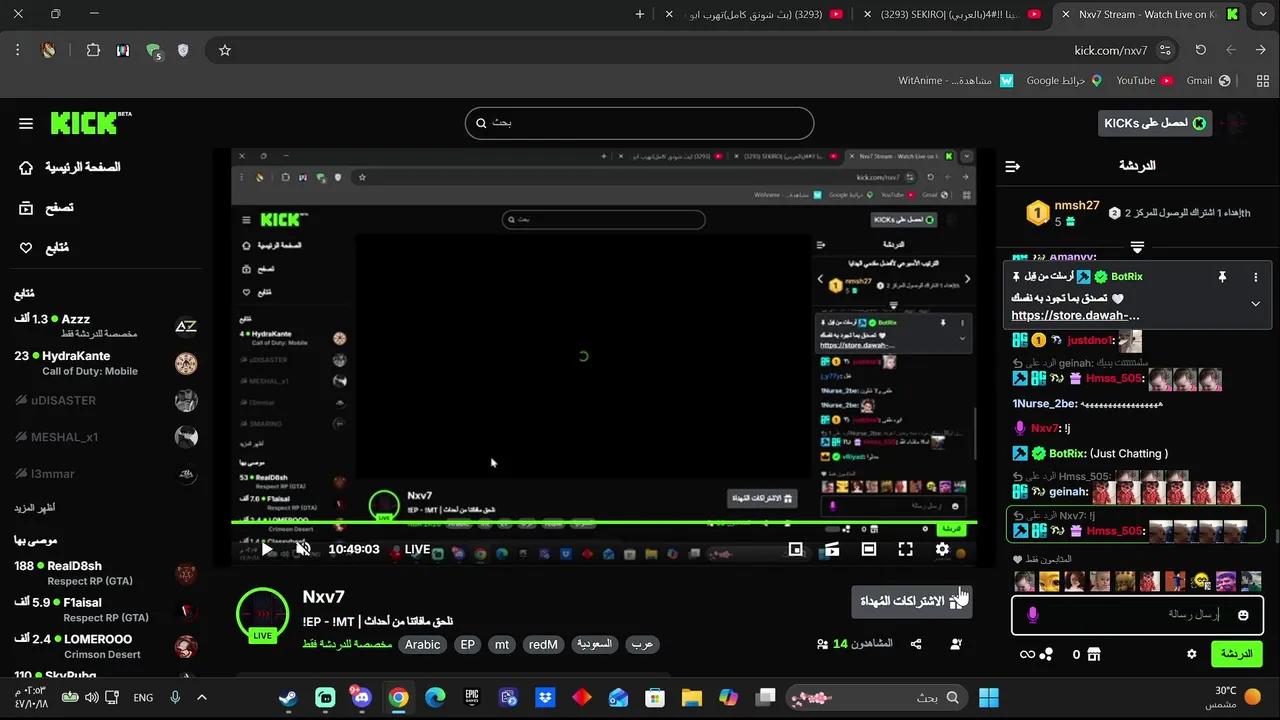Open the extensions puzzle icon

pos(93,50)
